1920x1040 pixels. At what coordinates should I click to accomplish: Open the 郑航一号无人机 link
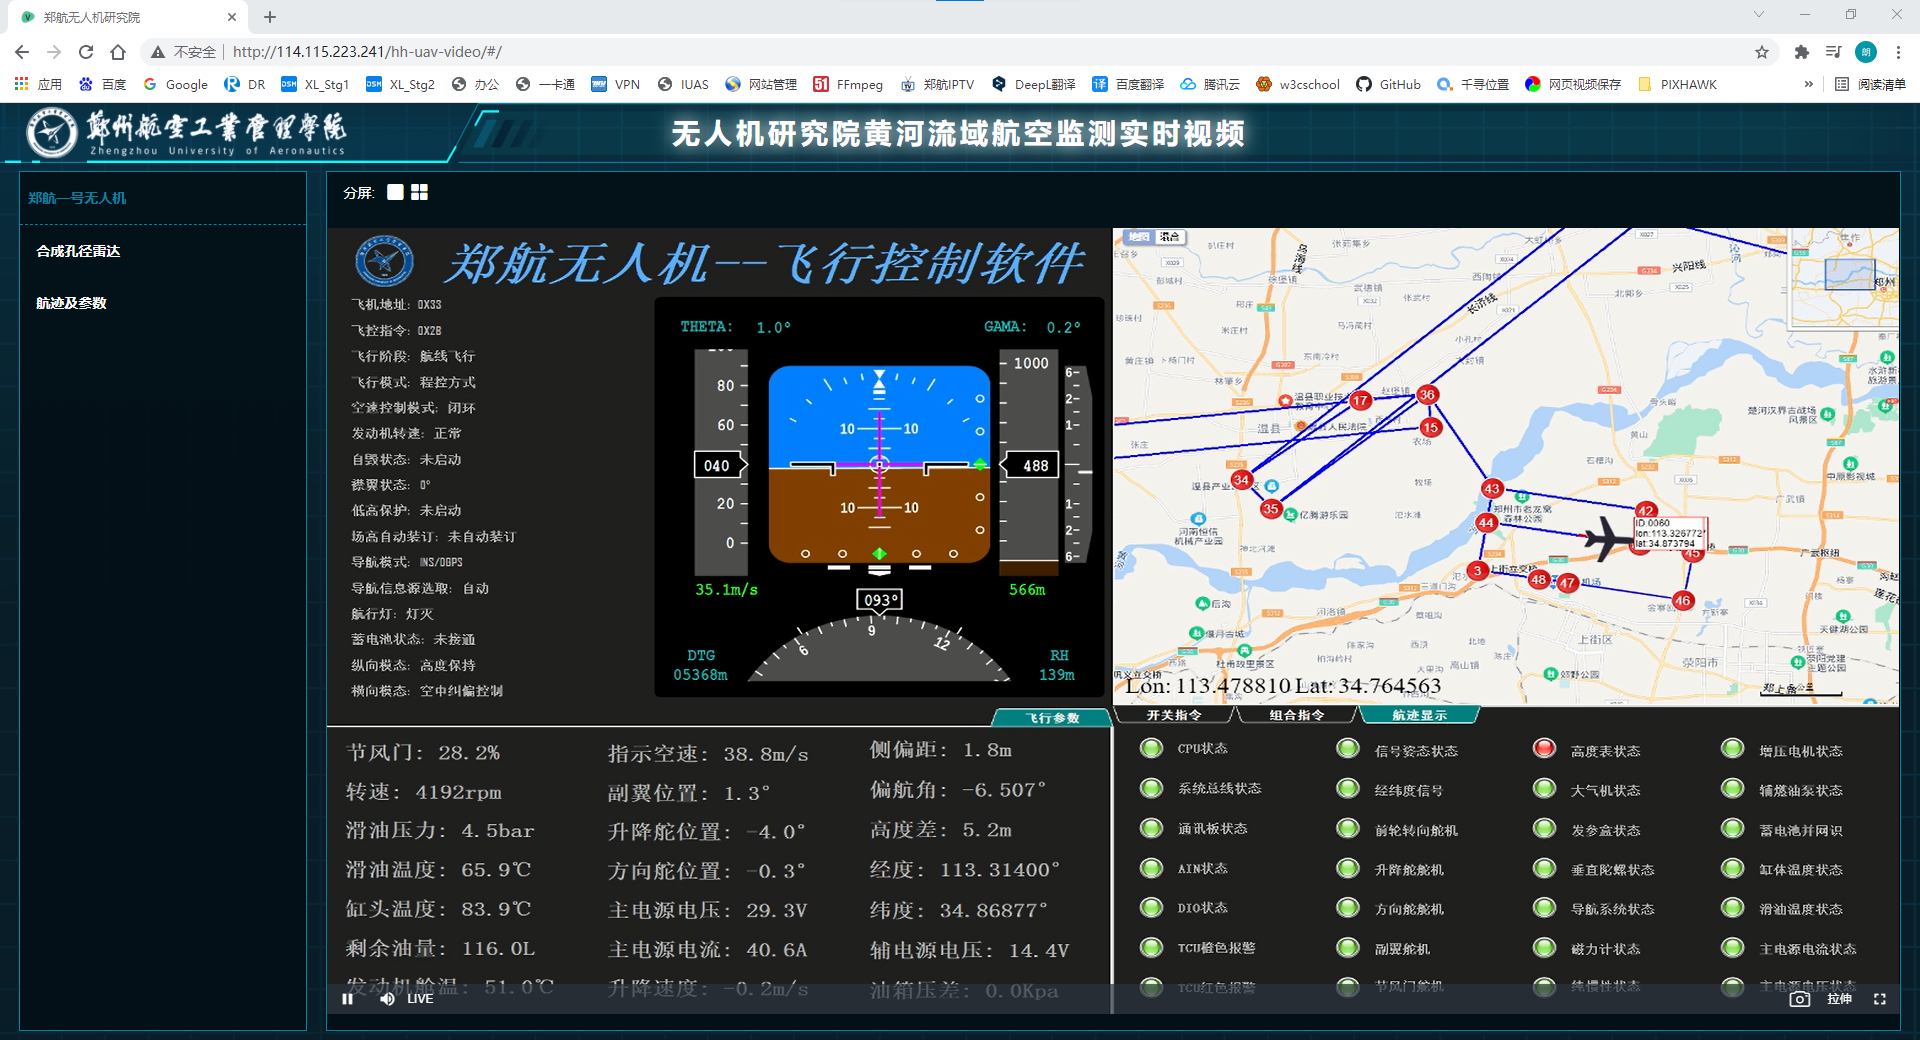tap(77, 198)
